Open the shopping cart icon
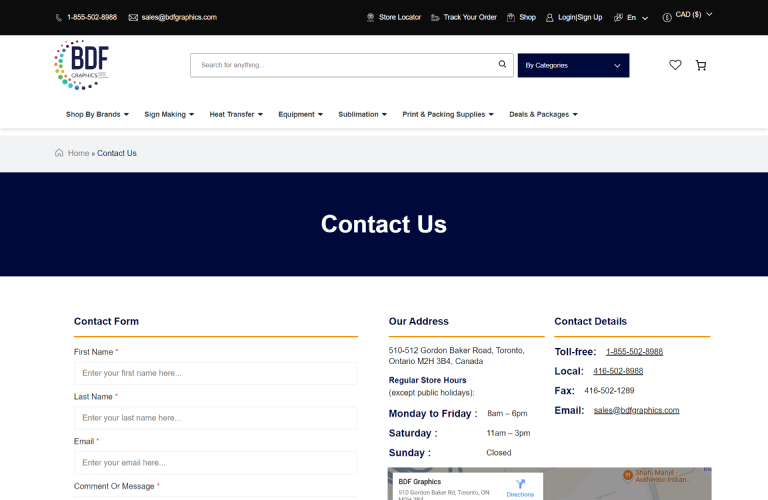The height and width of the screenshot is (500, 768). click(x=701, y=65)
